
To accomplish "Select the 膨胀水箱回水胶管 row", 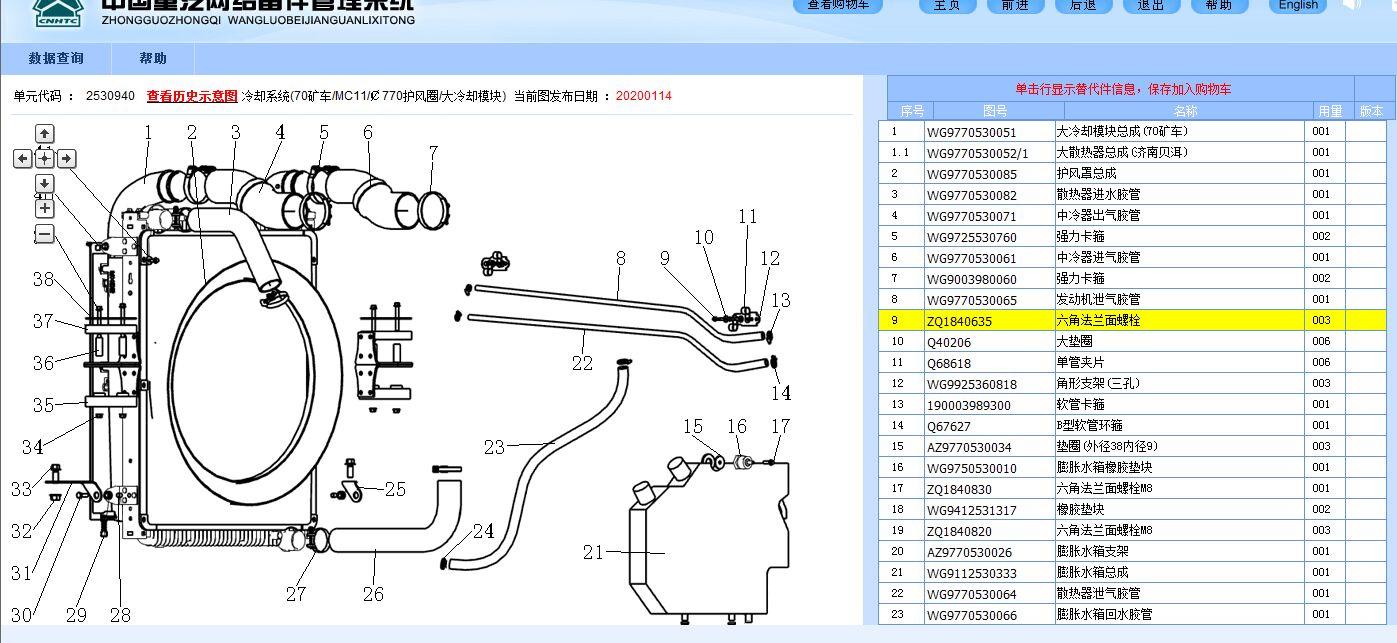I will (1132, 614).
